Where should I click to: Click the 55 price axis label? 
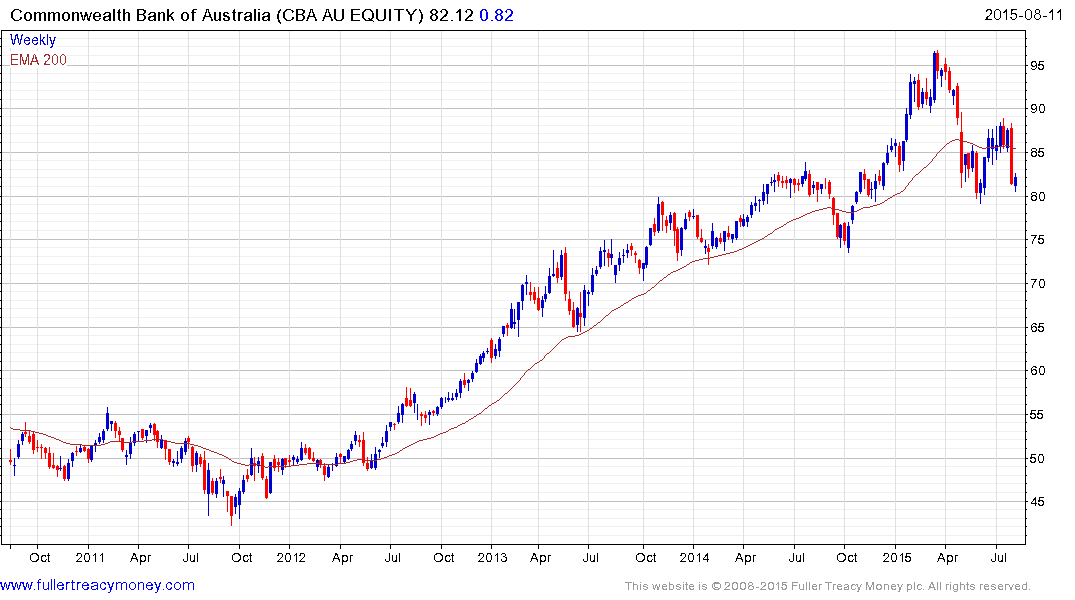(1037, 415)
